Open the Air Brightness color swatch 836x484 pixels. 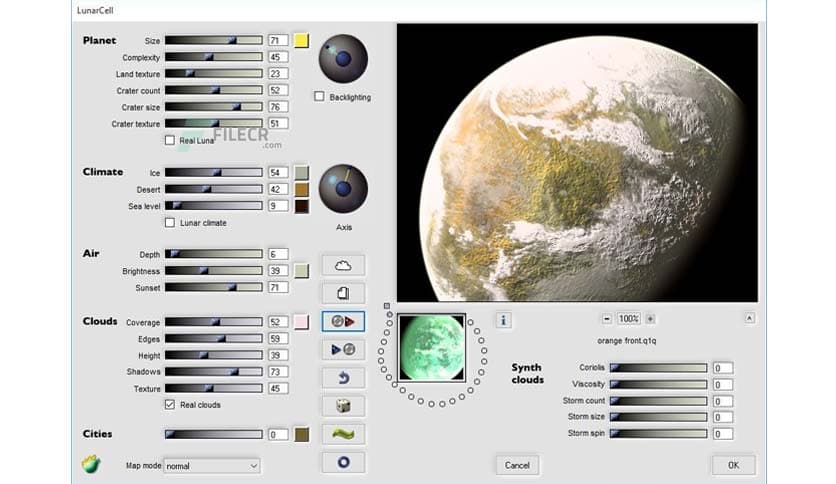(x=301, y=271)
